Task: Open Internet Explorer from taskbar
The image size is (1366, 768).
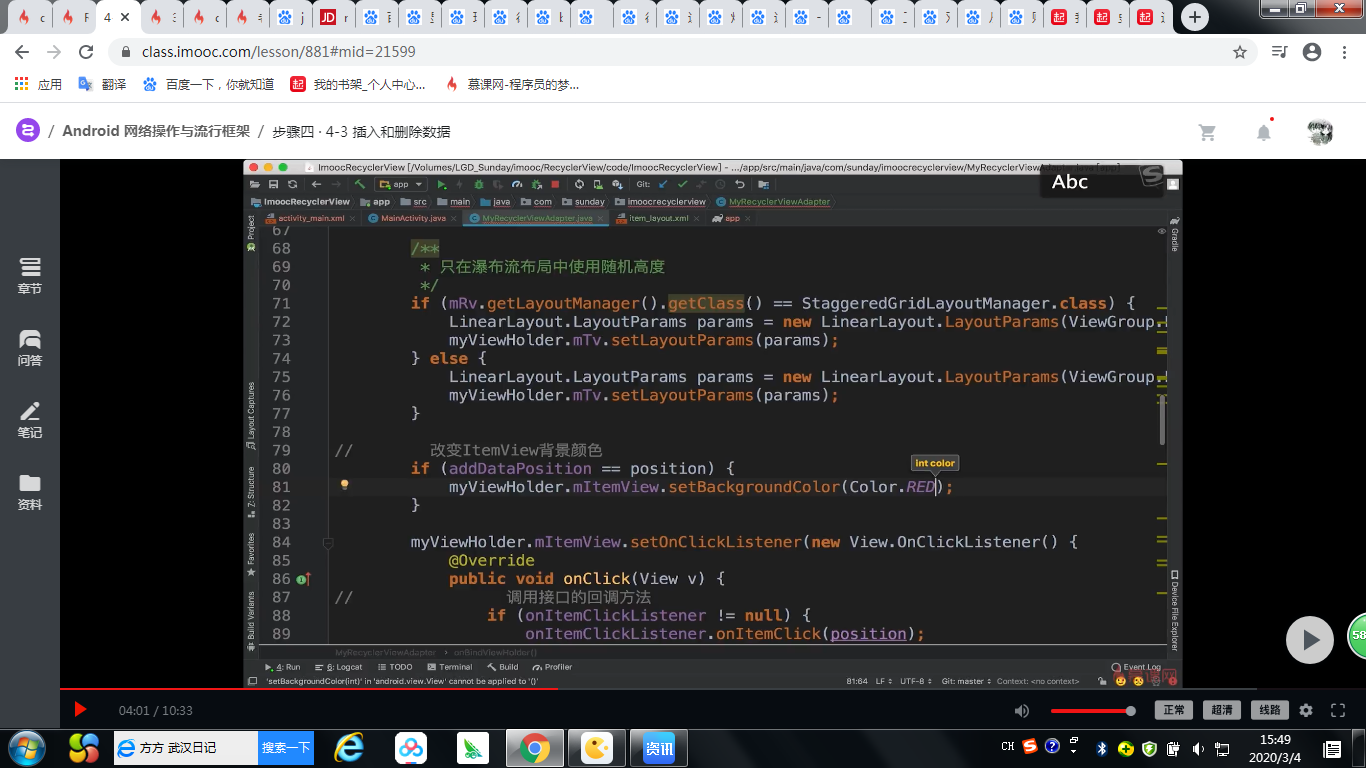Action: 349,747
